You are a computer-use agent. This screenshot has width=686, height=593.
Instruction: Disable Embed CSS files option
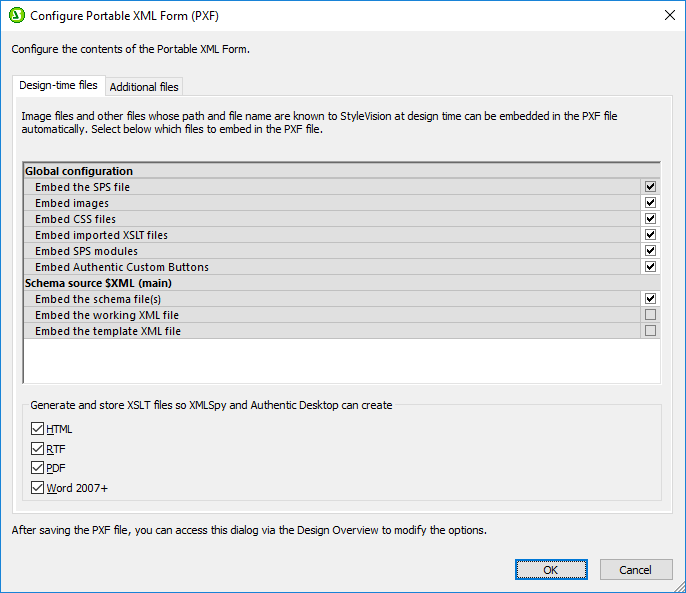[x=650, y=219]
